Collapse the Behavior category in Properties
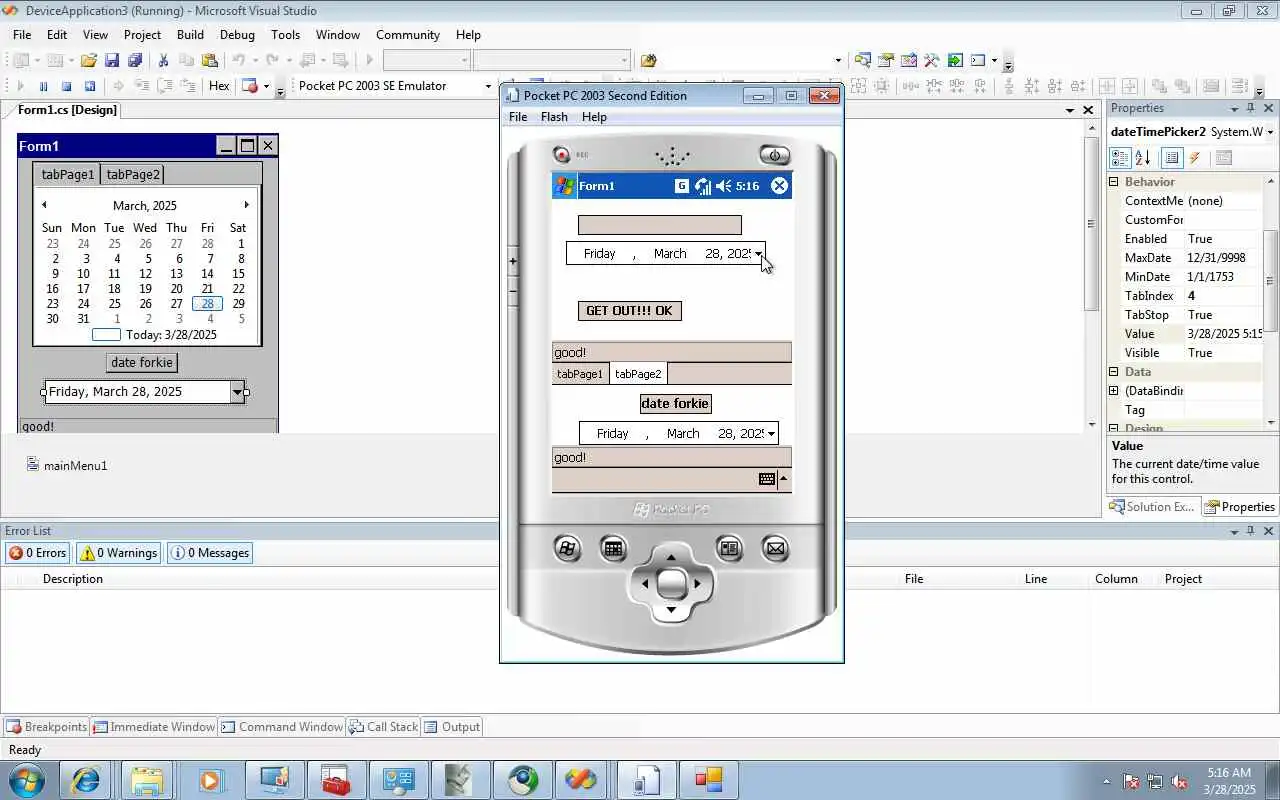 coord(1113,182)
